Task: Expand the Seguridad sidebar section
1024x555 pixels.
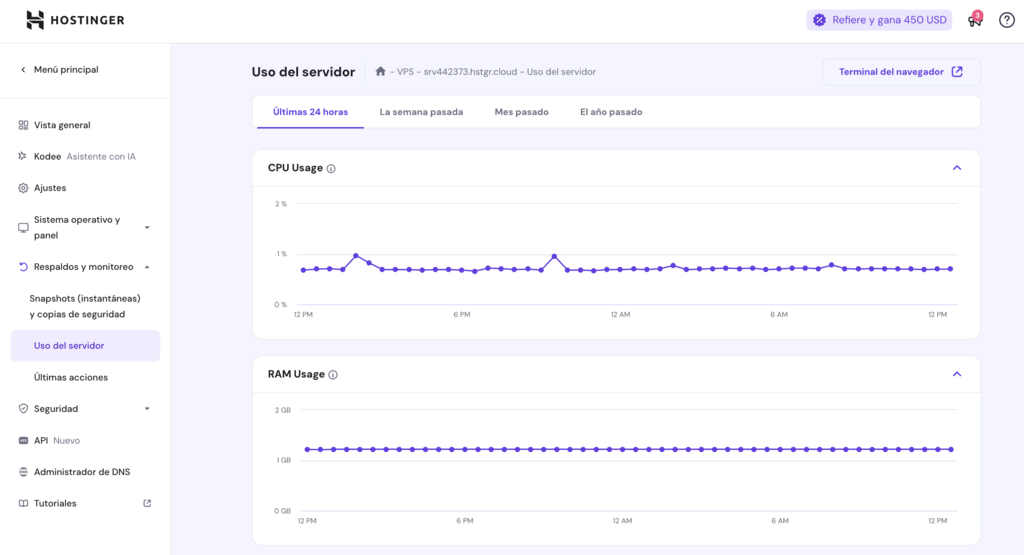Action: pos(147,409)
